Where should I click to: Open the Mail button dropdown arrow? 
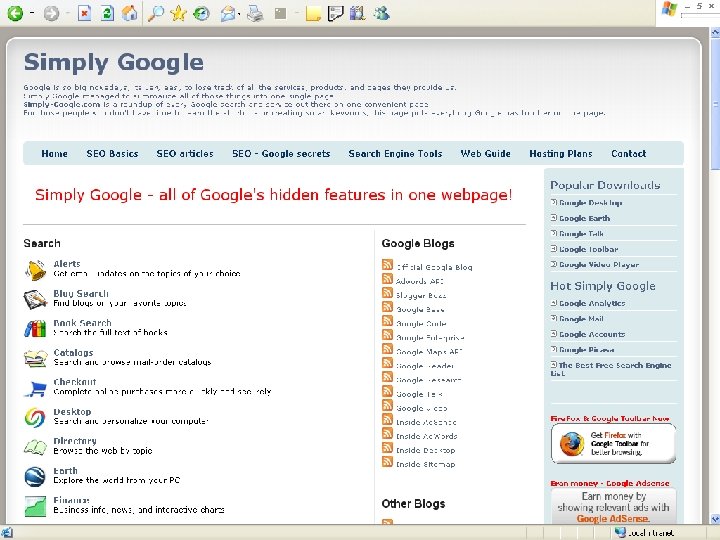(x=240, y=14)
